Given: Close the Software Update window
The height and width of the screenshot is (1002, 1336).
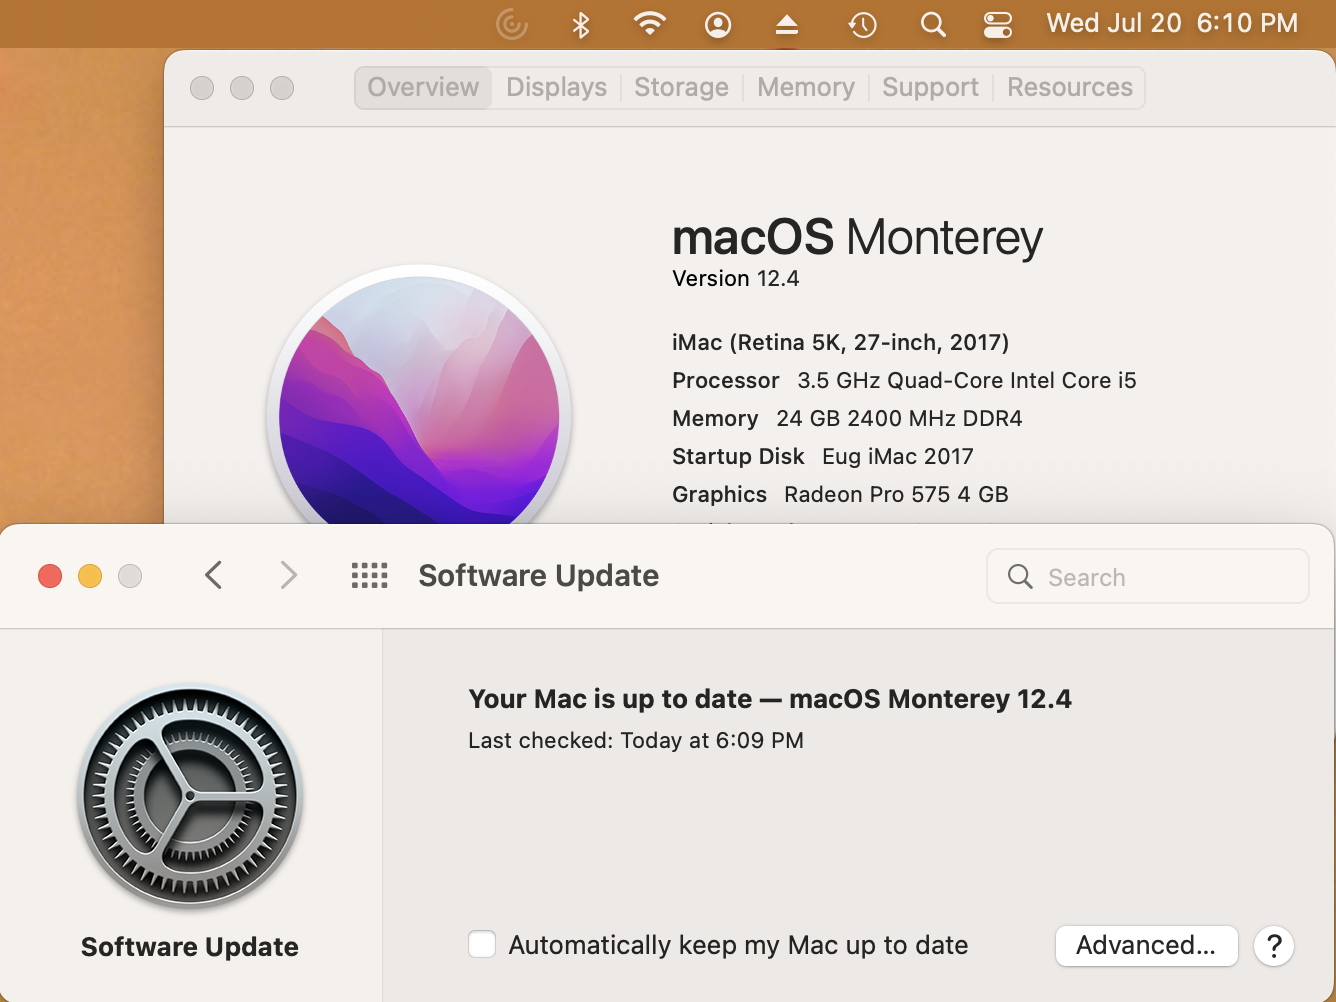Looking at the screenshot, I should pos(50,576).
